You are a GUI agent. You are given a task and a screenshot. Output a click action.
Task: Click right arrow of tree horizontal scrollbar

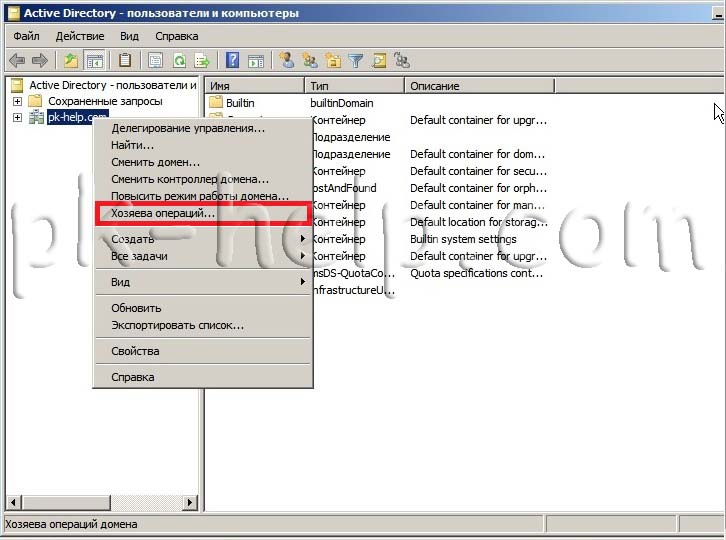click(189, 502)
